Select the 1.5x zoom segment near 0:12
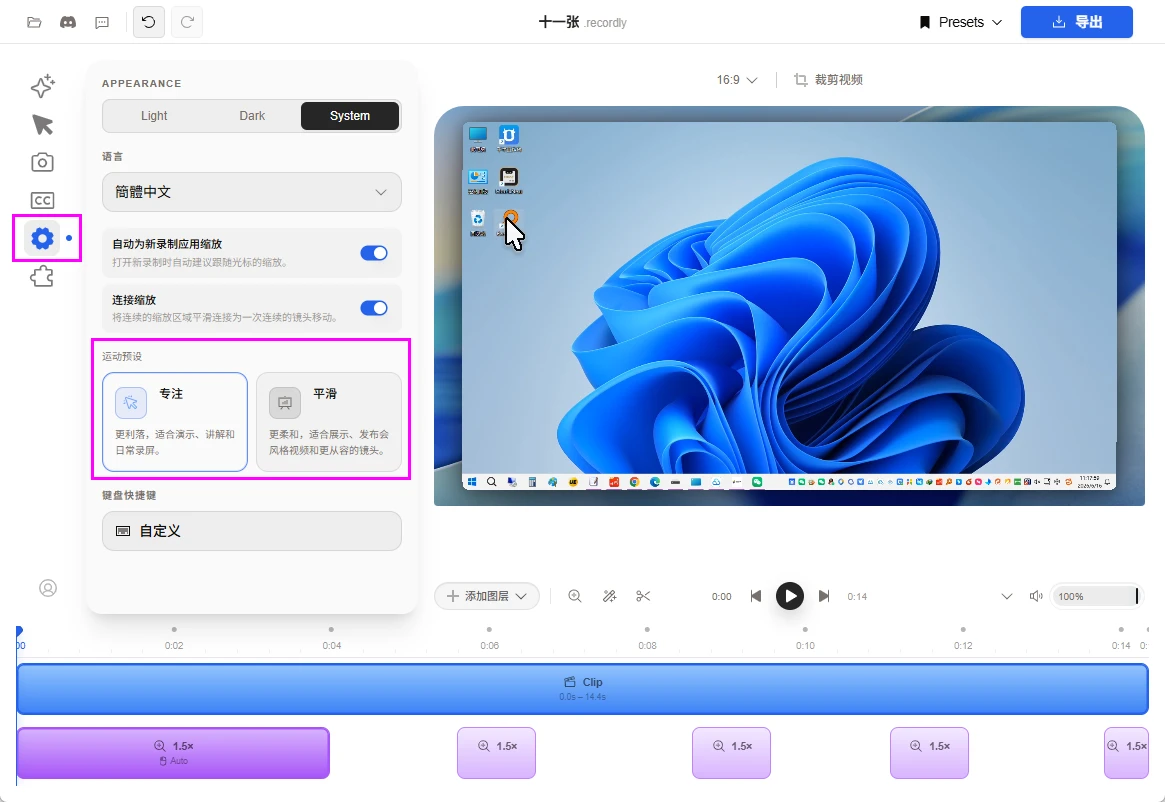 (x=929, y=753)
